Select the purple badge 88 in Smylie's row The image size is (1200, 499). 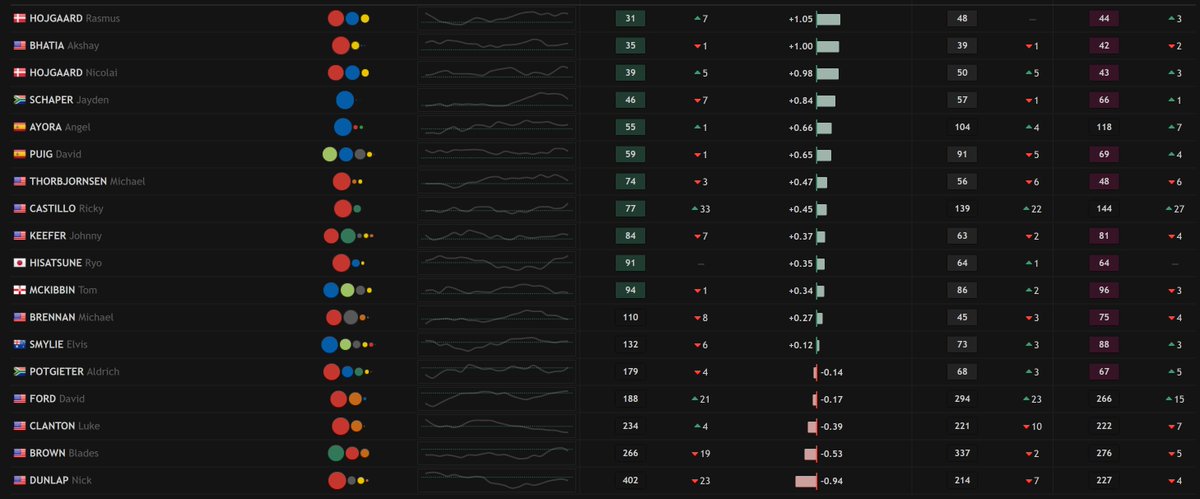point(1105,344)
